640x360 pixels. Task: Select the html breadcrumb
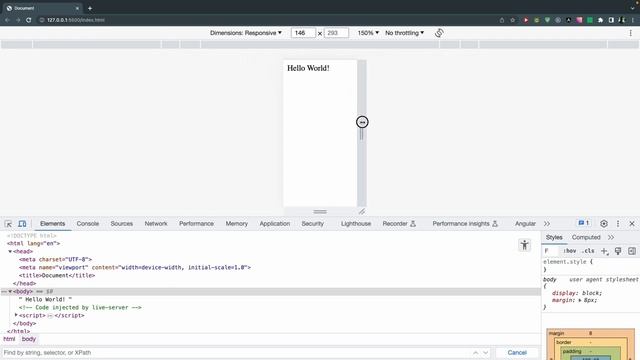[9, 339]
